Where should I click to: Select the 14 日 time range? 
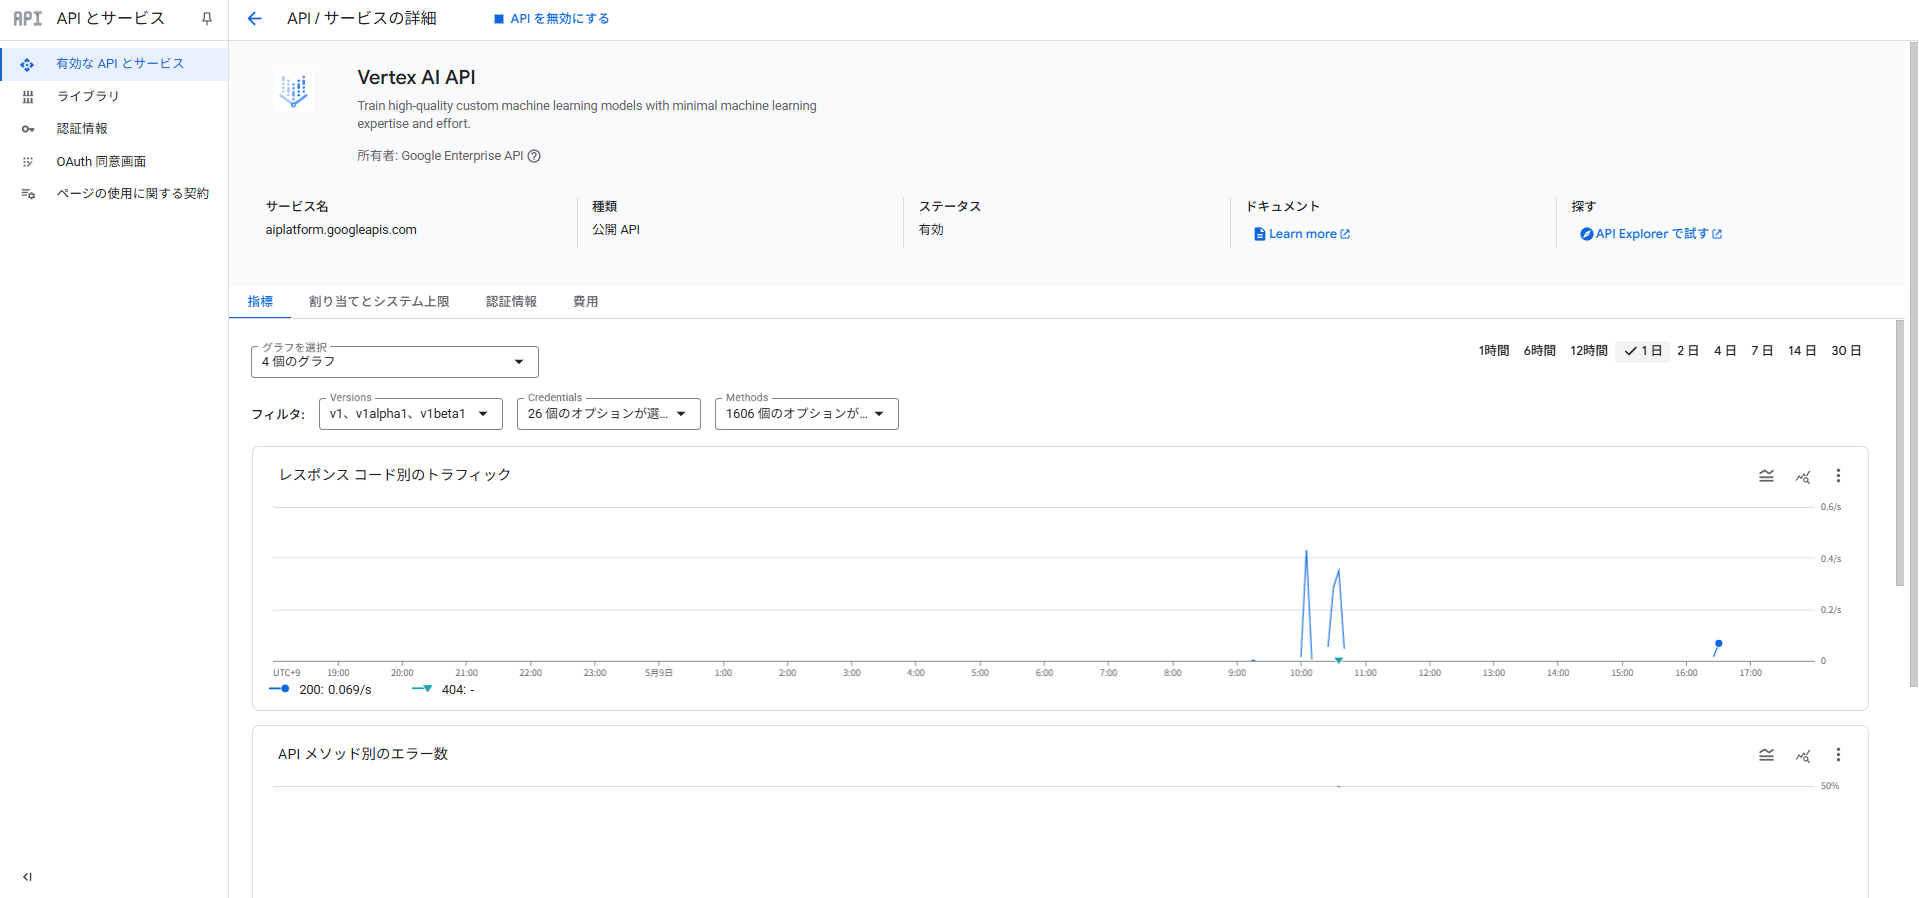pos(1802,351)
